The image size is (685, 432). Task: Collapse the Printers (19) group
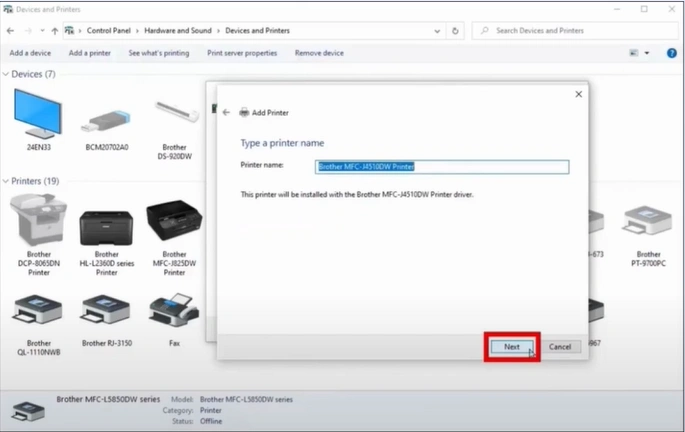click(x=6, y=181)
